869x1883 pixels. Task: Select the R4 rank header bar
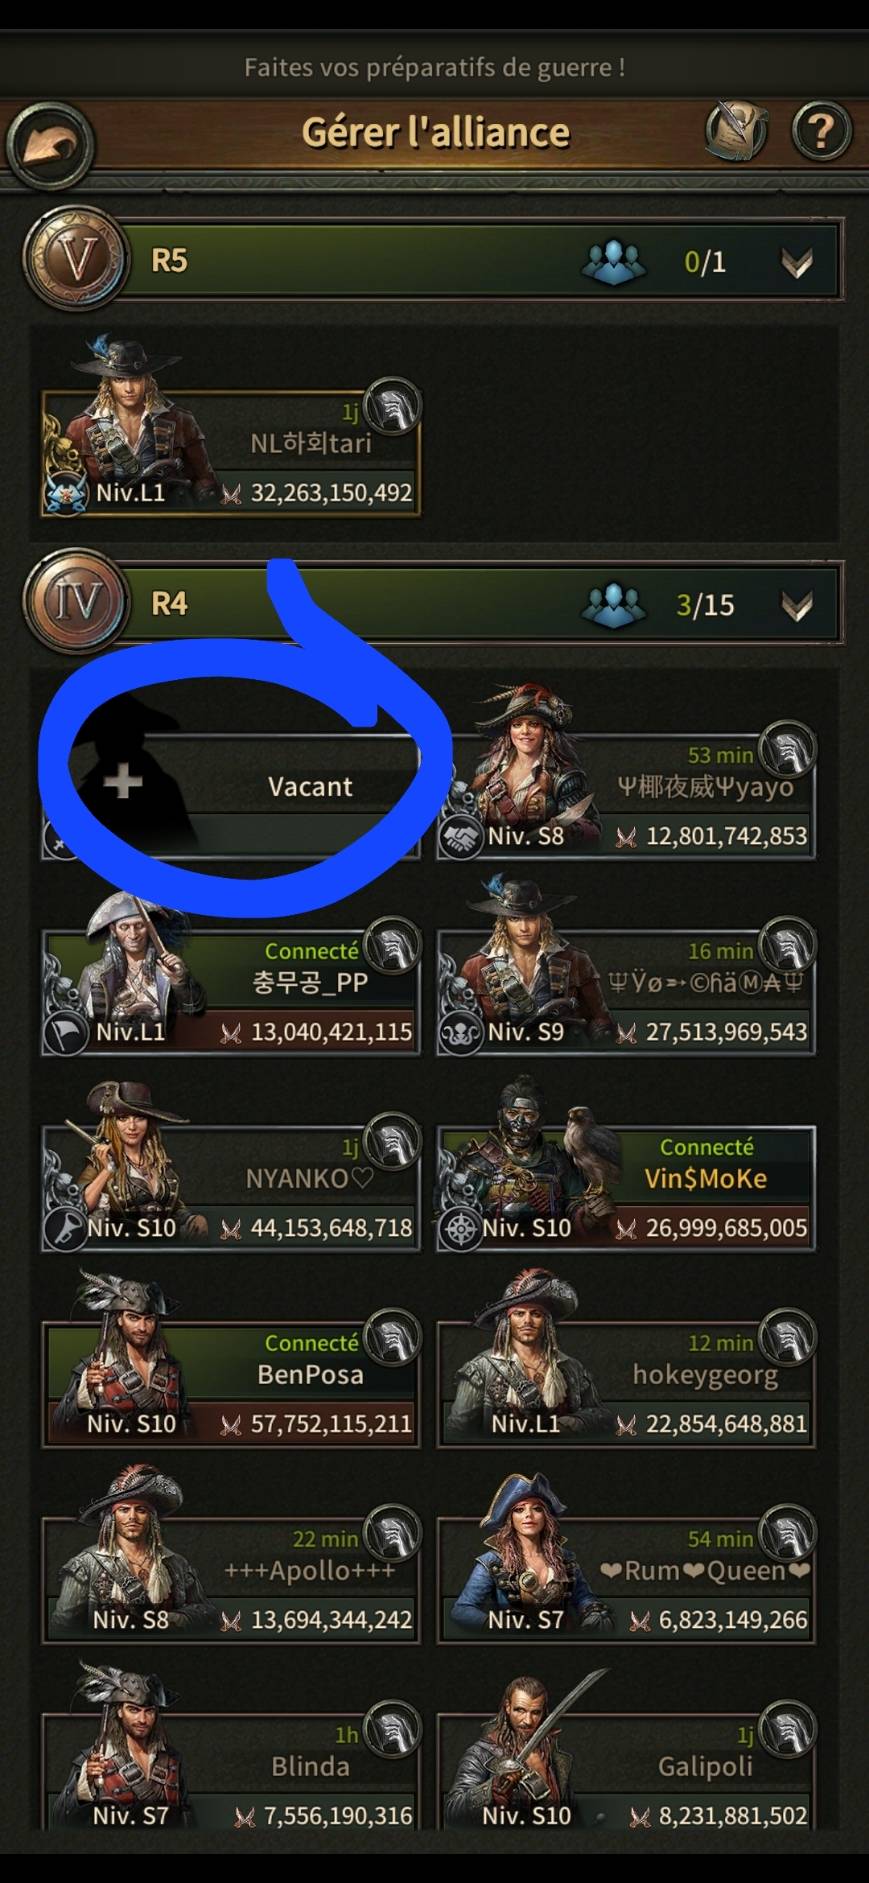coord(432,604)
